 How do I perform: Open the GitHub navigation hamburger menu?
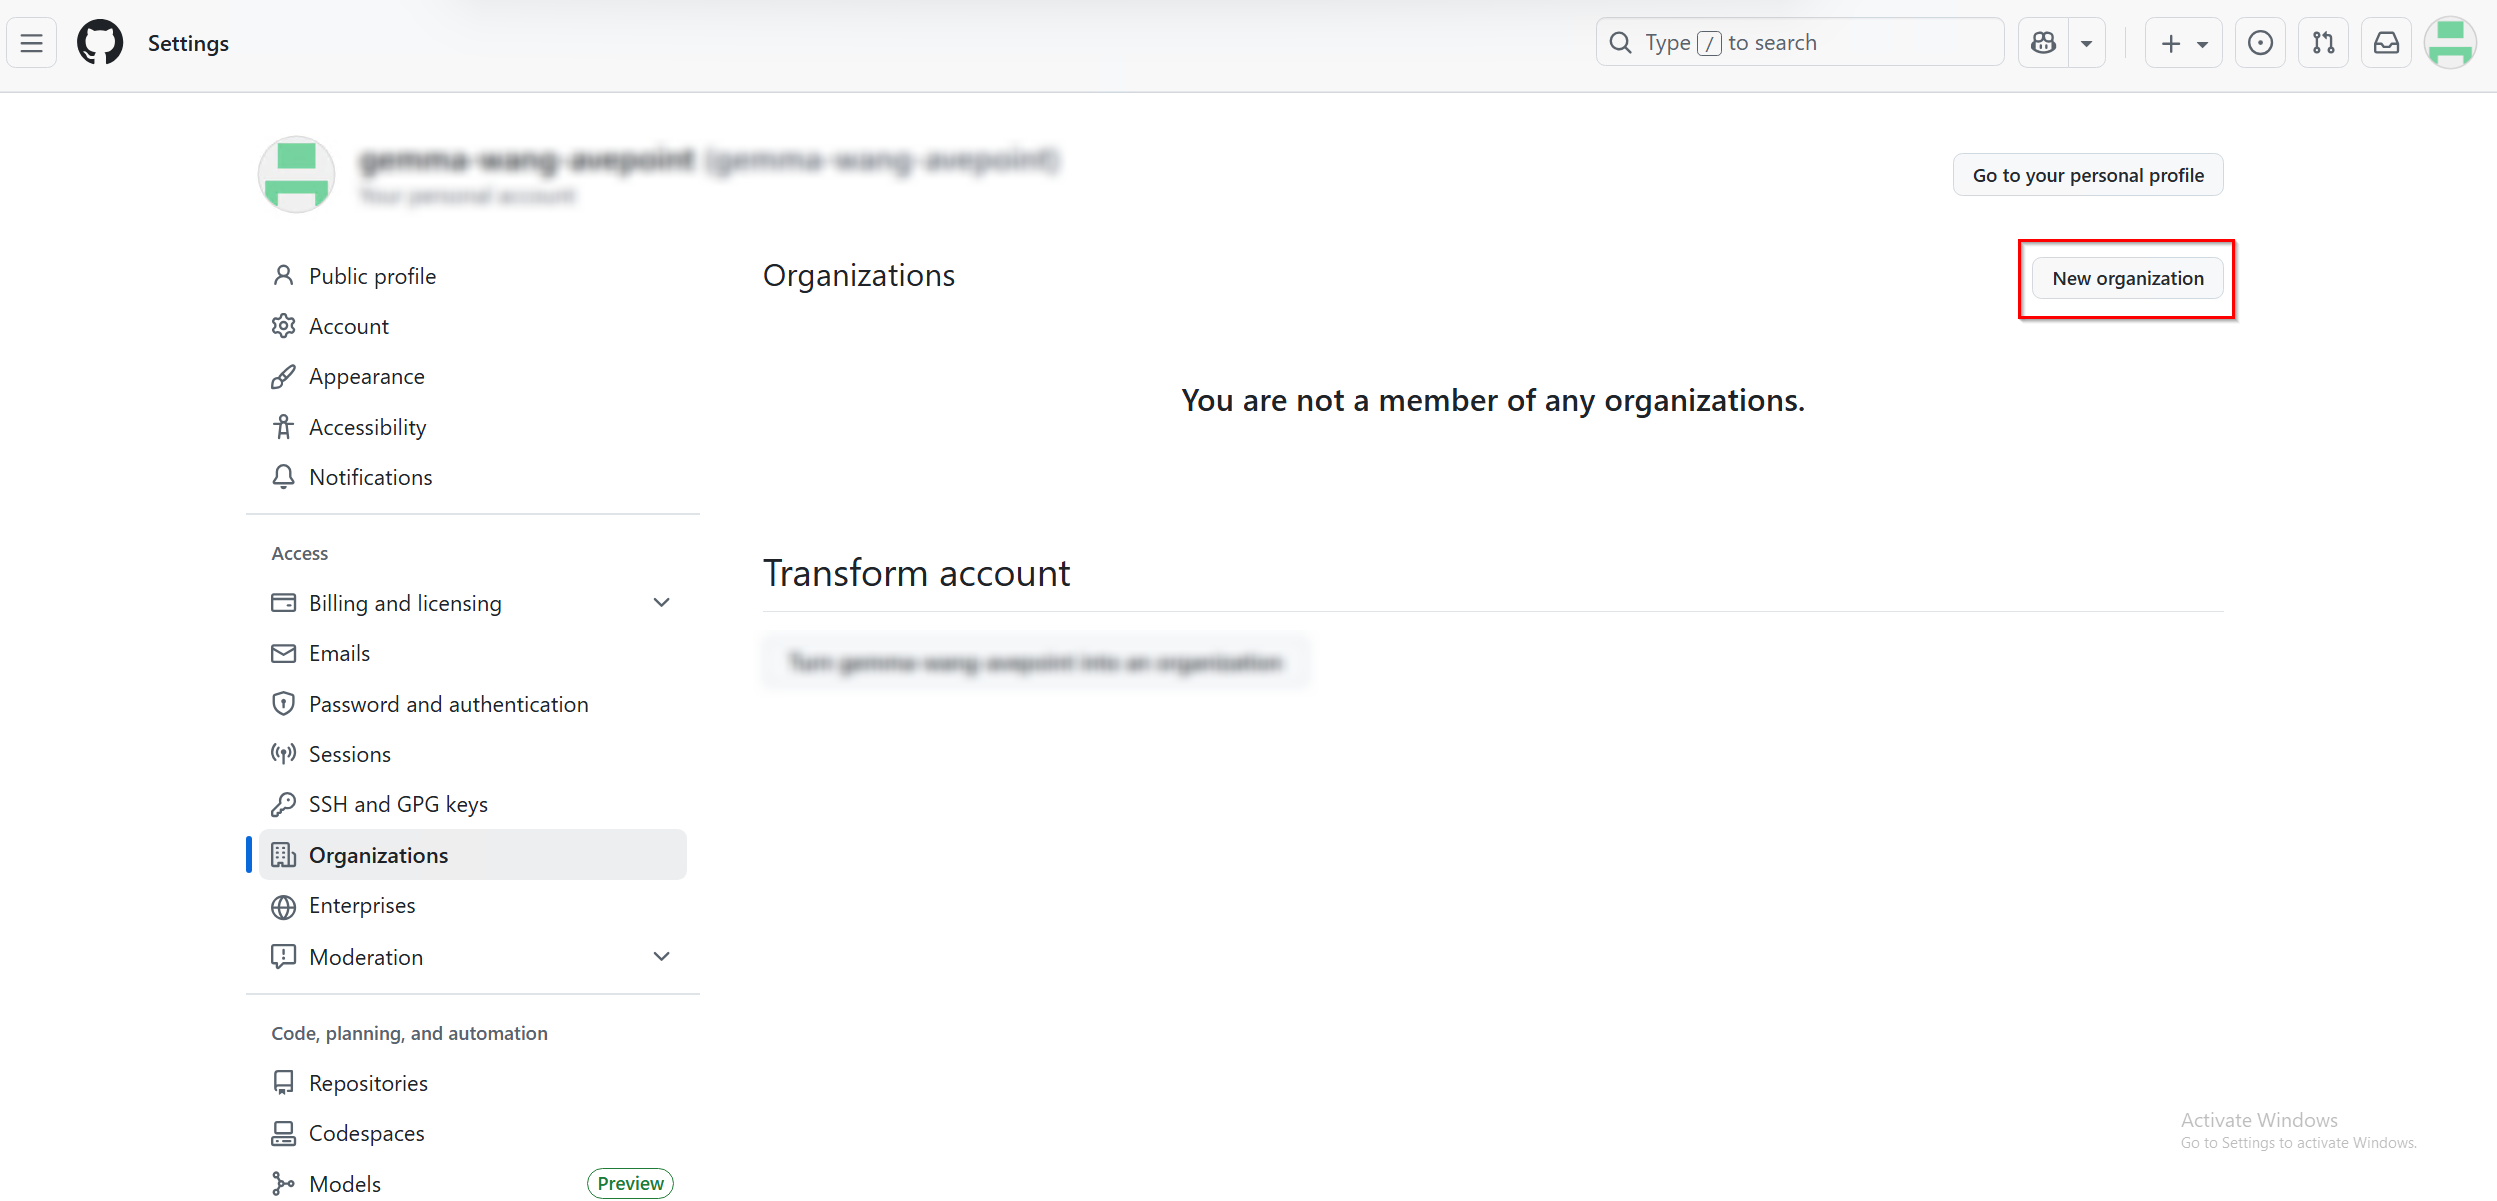coord(31,42)
